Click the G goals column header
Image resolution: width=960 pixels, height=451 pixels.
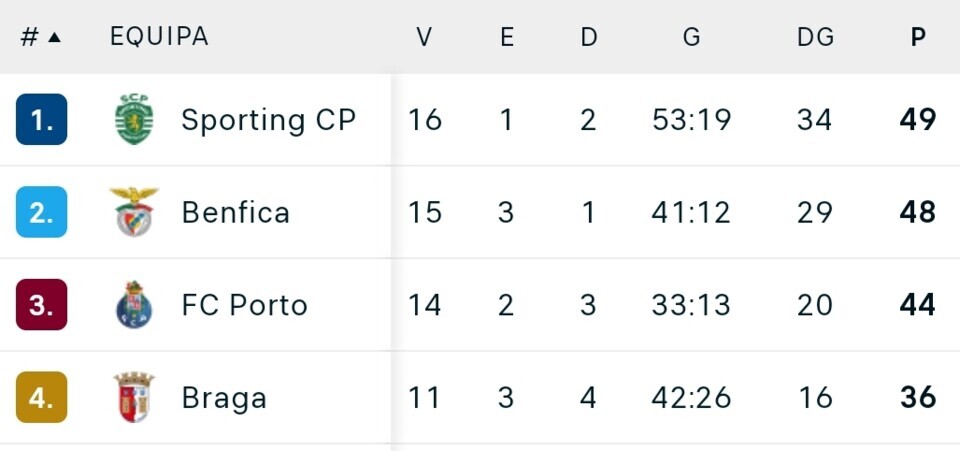(691, 37)
